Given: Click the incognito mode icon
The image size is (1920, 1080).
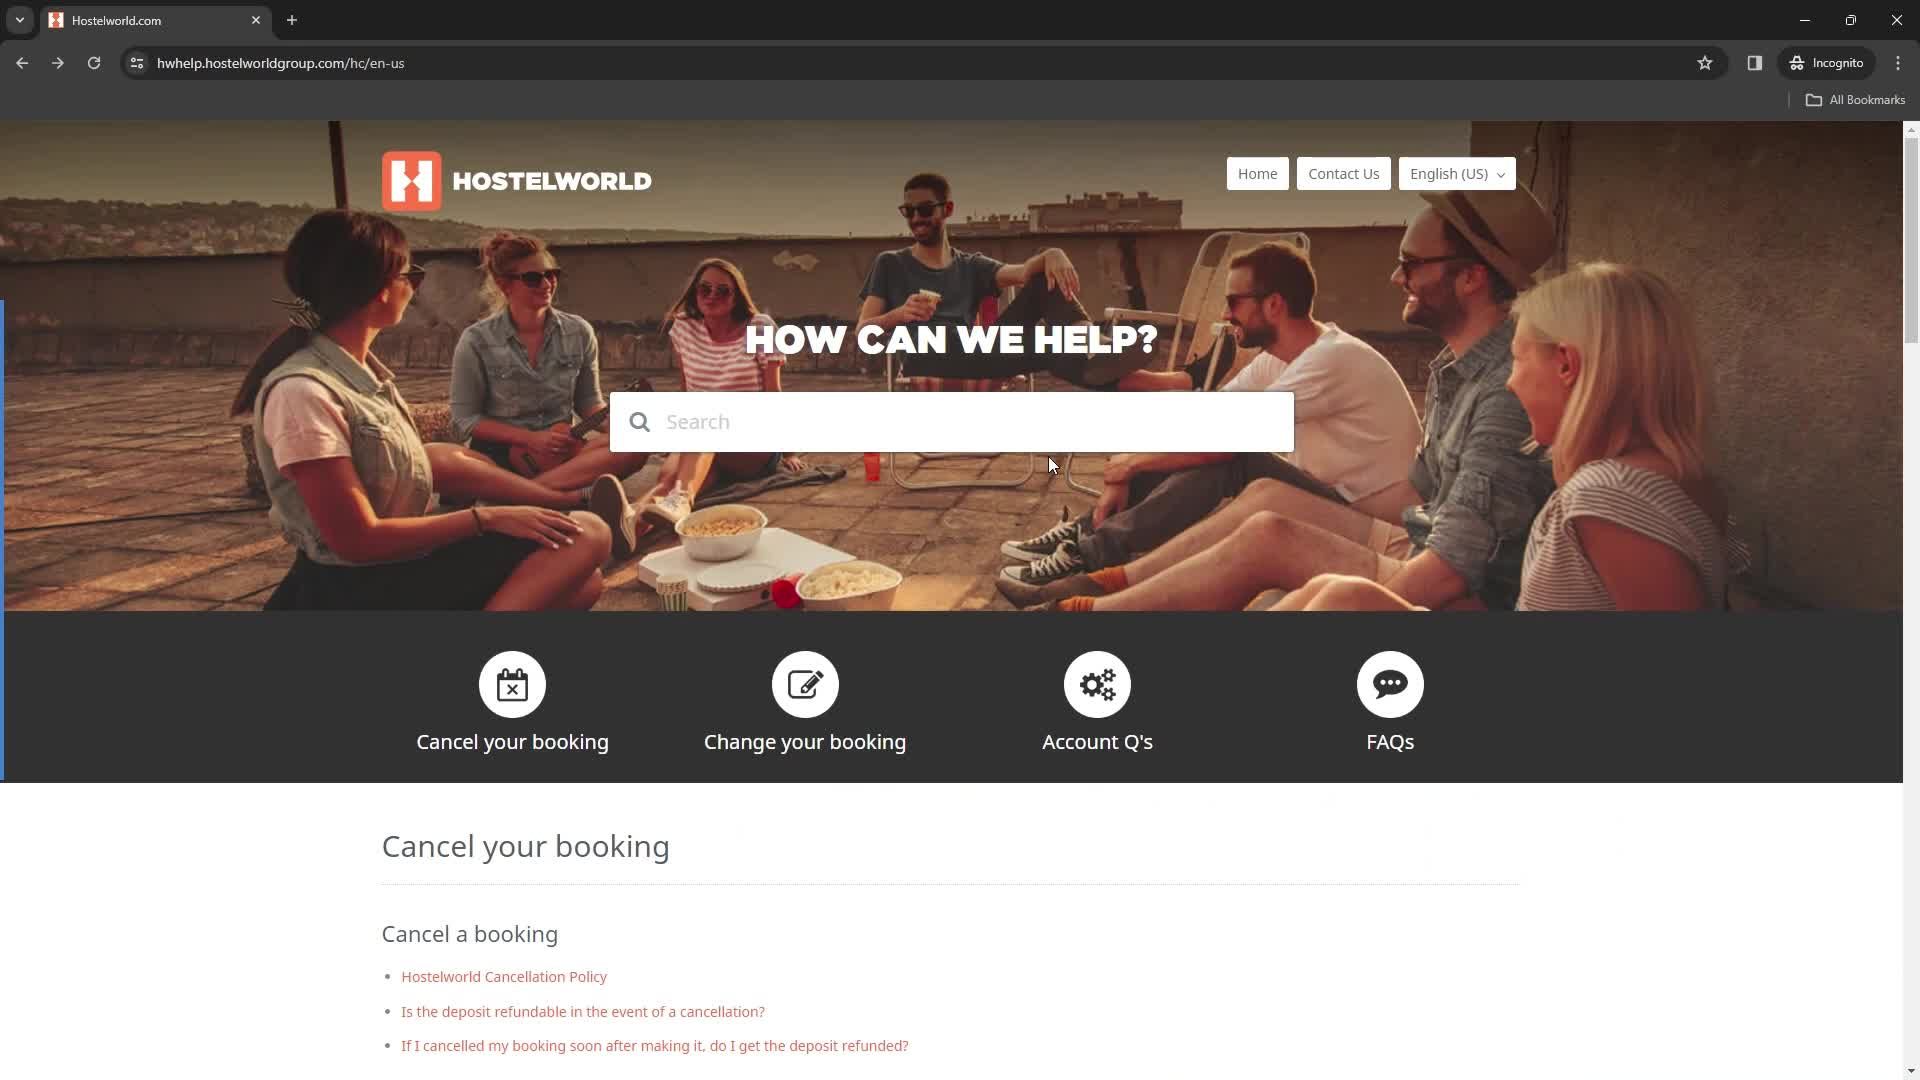Looking at the screenshot, I should [1796, 62].
